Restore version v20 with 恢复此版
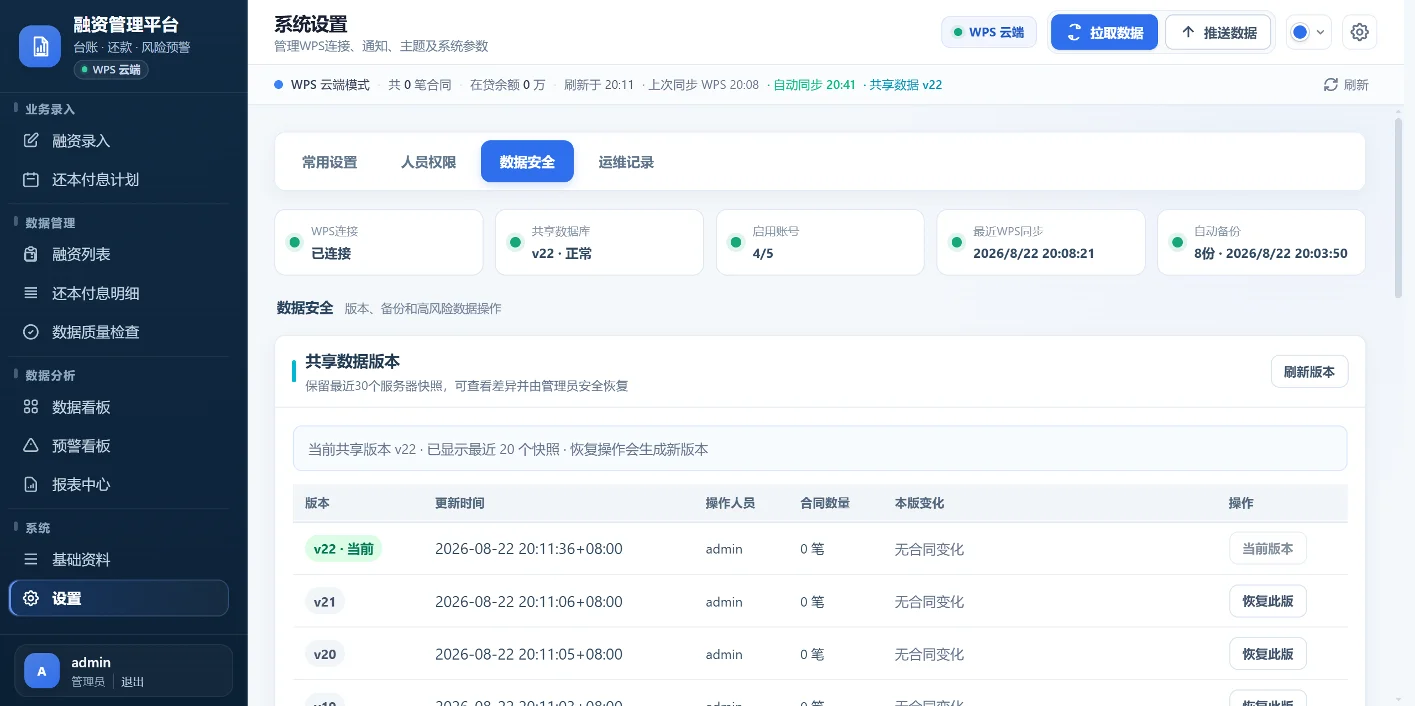Viewport: 1415px width, 706px height. [1267, 654]
